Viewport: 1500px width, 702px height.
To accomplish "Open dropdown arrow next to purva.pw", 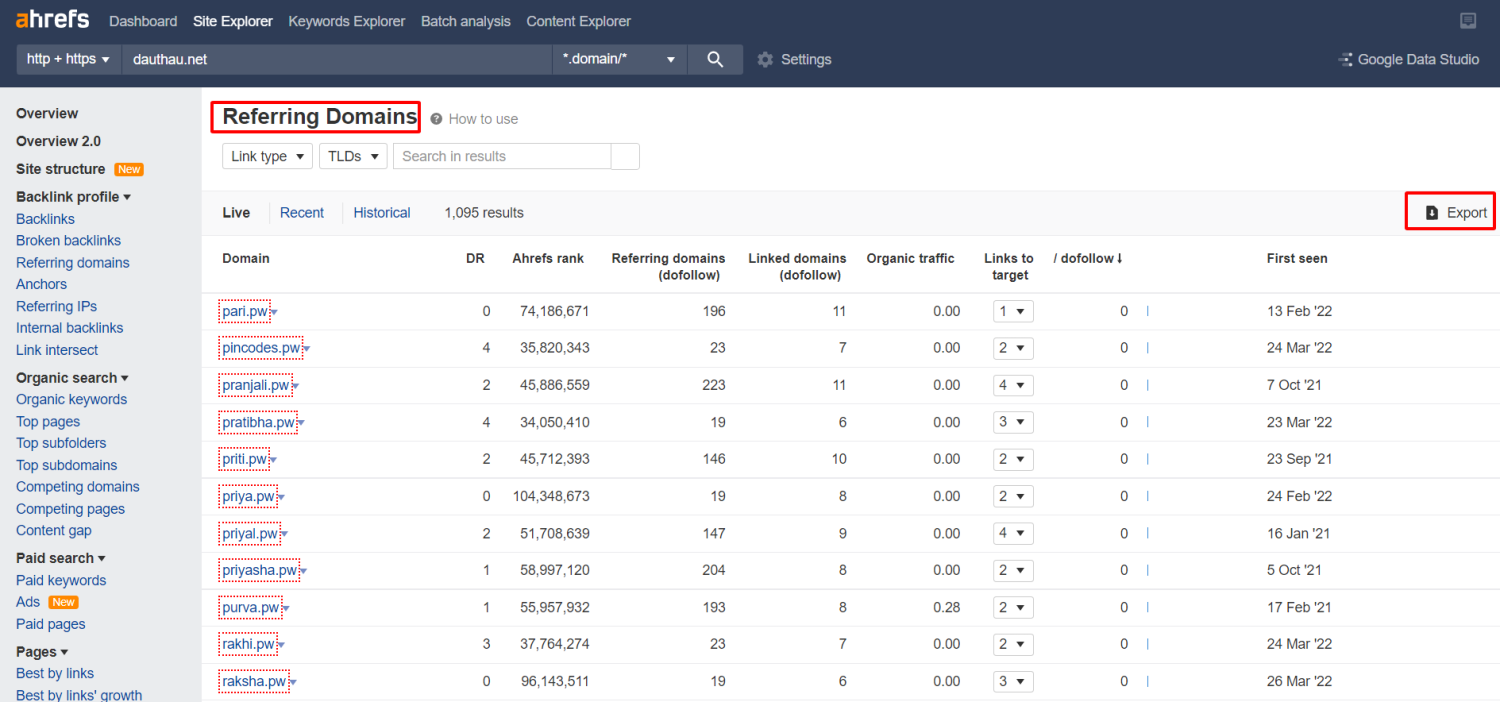I will point(286,609).
